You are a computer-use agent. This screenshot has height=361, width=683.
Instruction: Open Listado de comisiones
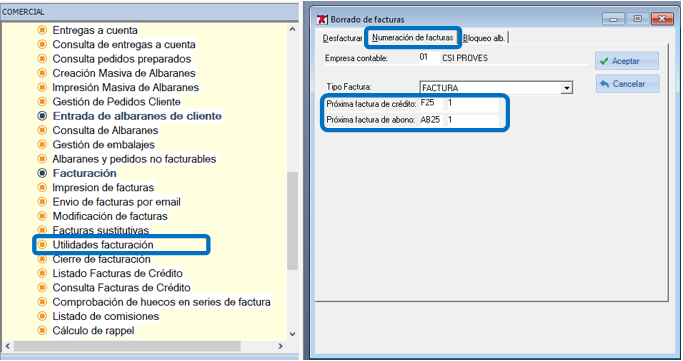click(x=106, y=317)
